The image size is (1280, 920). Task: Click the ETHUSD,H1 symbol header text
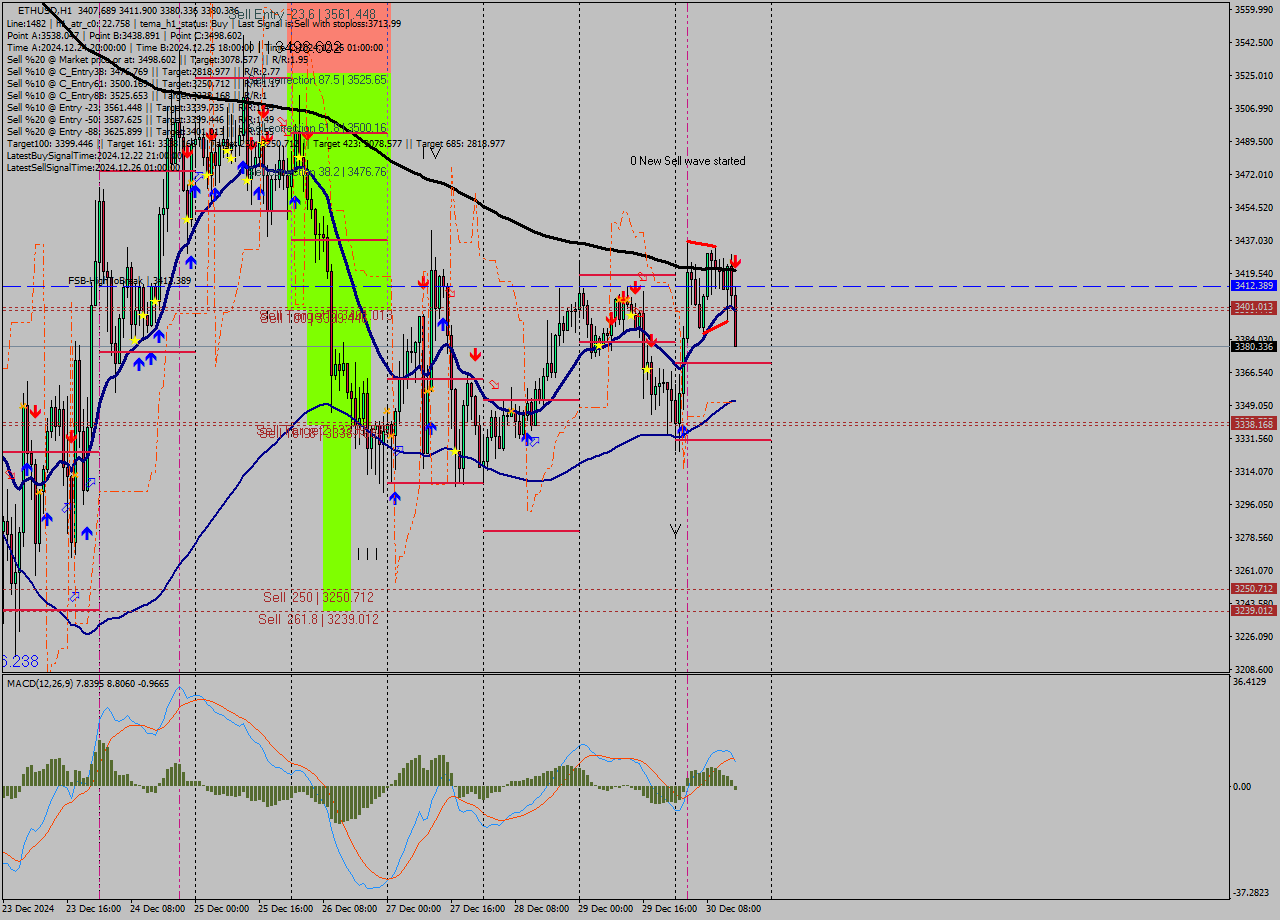(45, 11)
